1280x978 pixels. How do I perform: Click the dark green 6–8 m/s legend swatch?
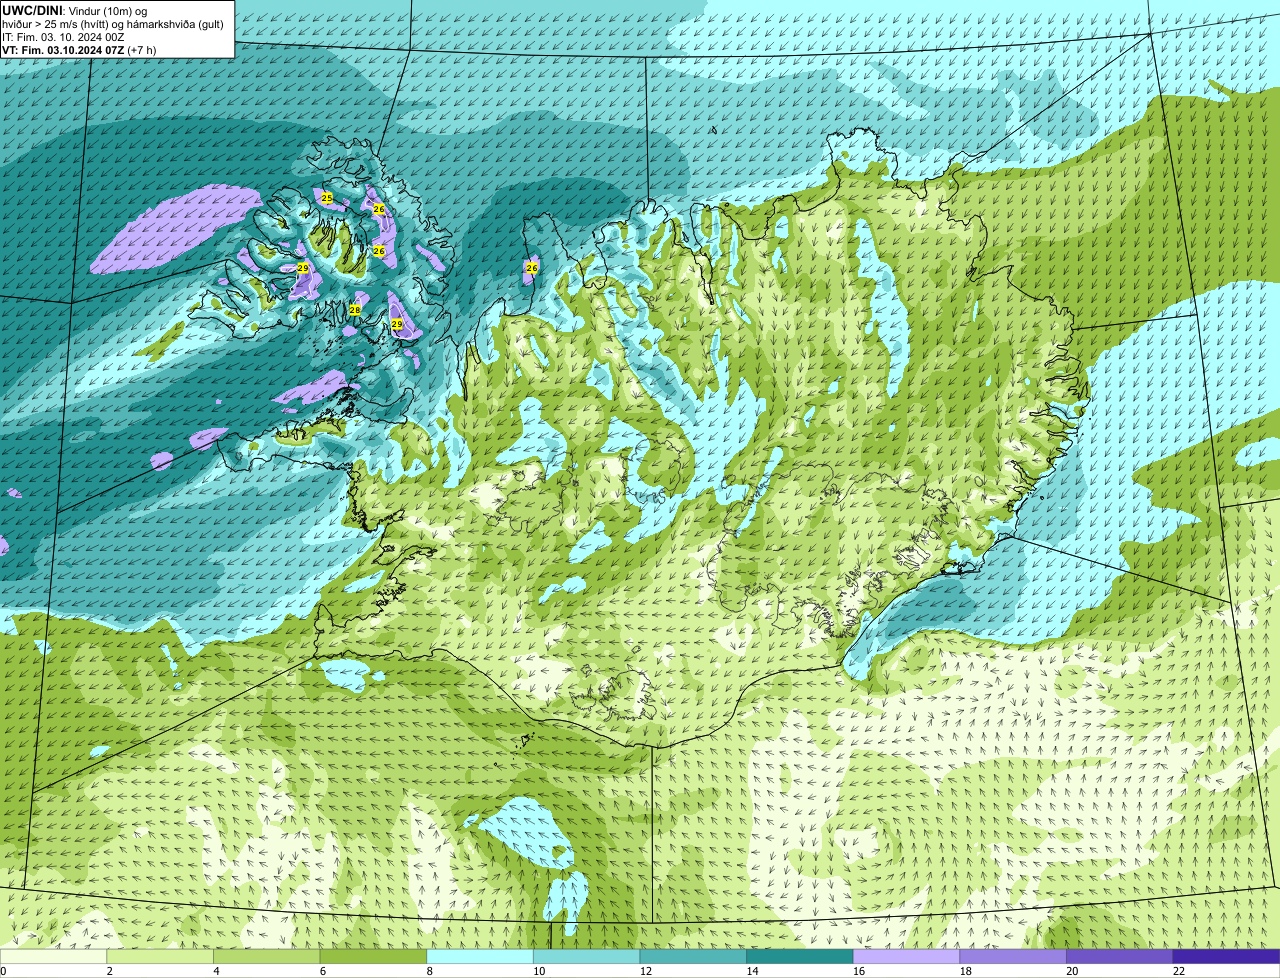pyautogui.click(x=373, y=956)
